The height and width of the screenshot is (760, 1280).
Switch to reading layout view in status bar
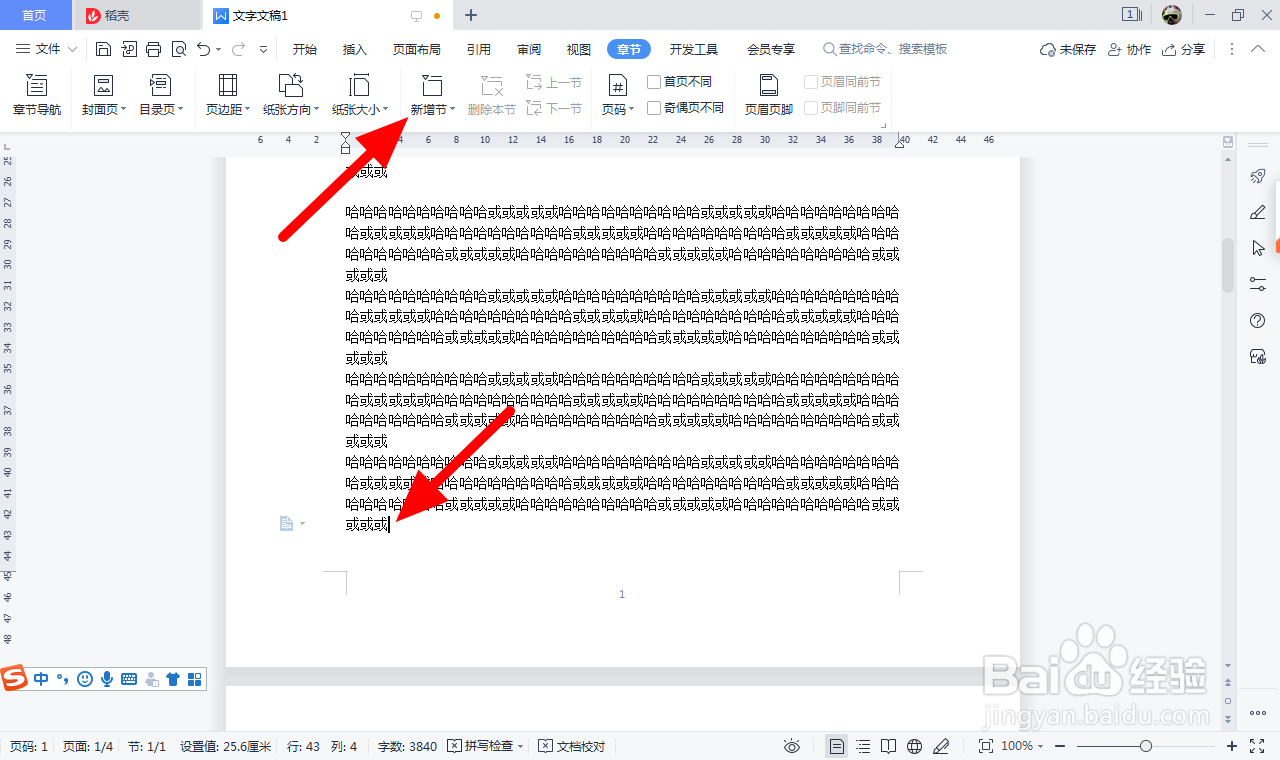tap(889, 746)
